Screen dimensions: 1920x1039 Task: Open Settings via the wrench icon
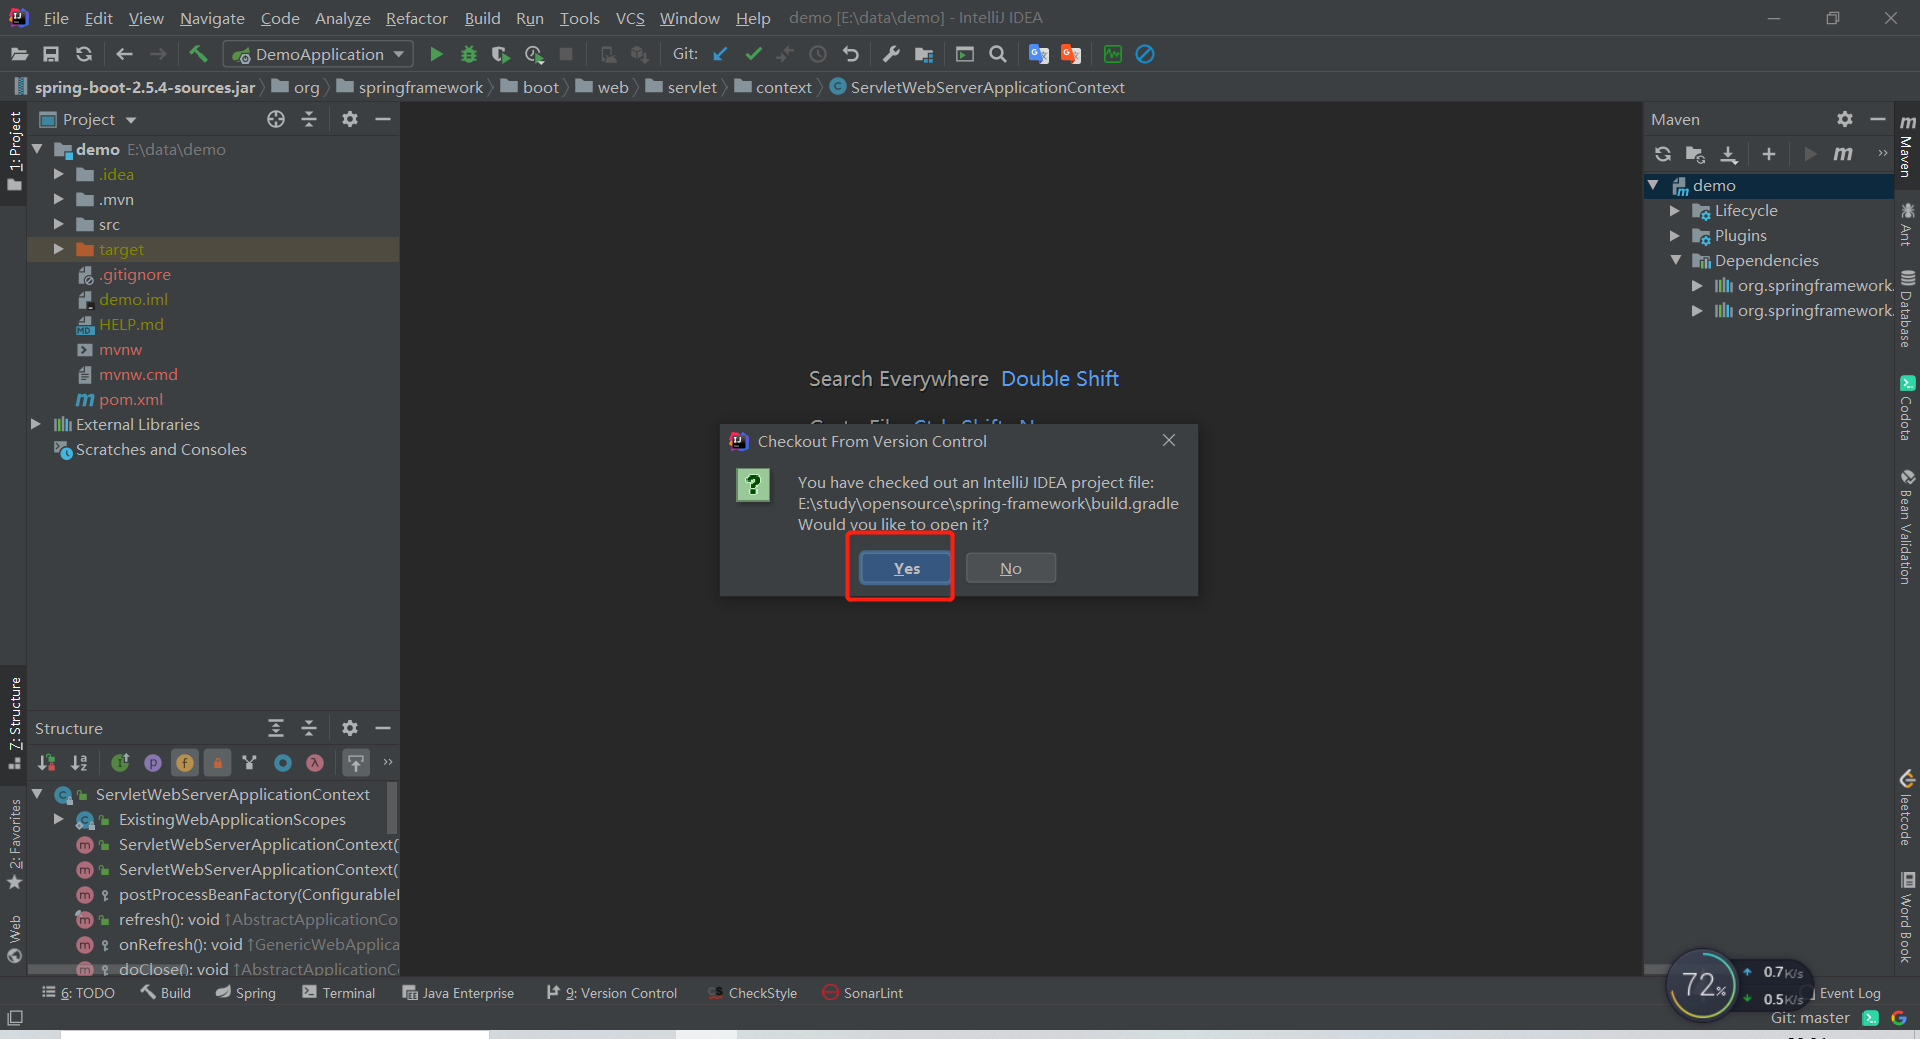point(890,54)
